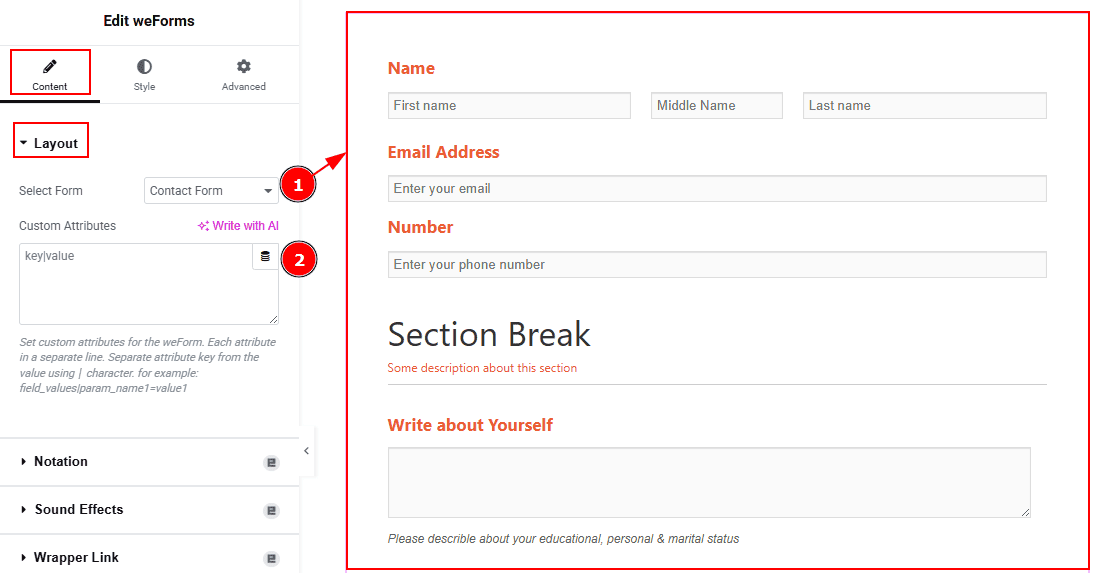Viewport: 1096px width, 573px height.
Task: Expand the Sound Effects section
Action: click(x=79, y=509)
